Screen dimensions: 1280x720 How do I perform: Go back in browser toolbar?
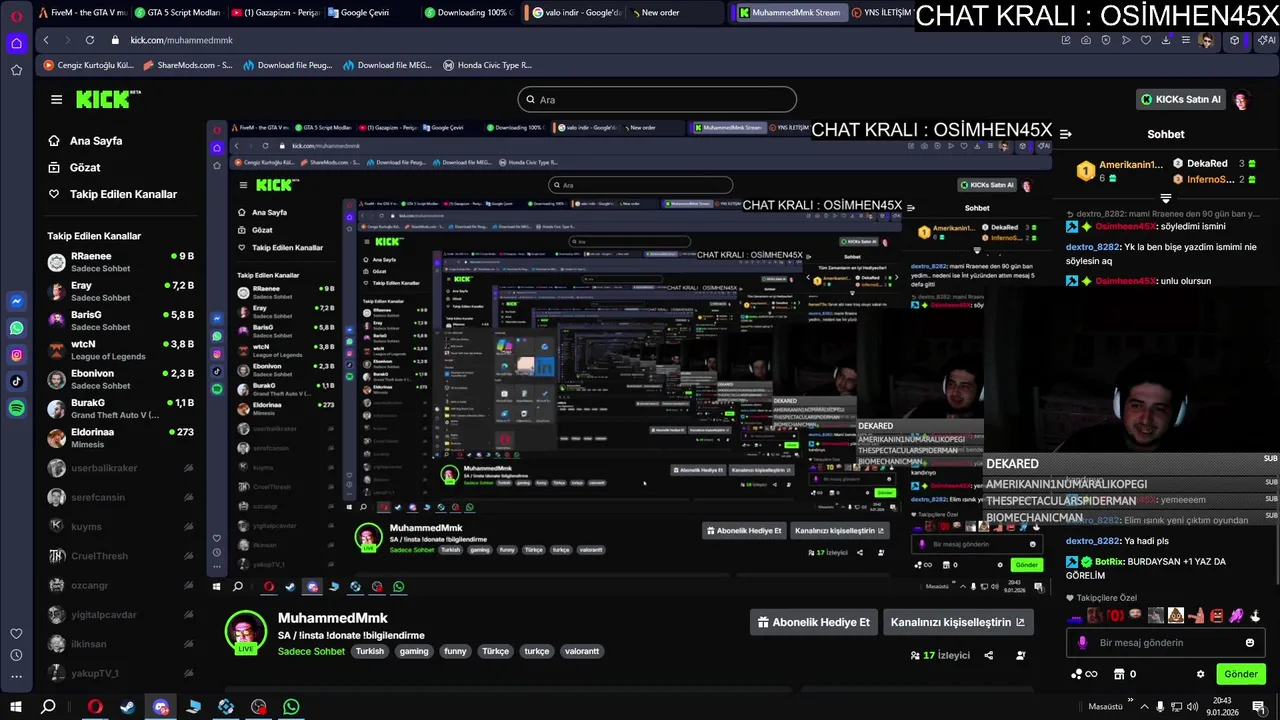point(46,40)
